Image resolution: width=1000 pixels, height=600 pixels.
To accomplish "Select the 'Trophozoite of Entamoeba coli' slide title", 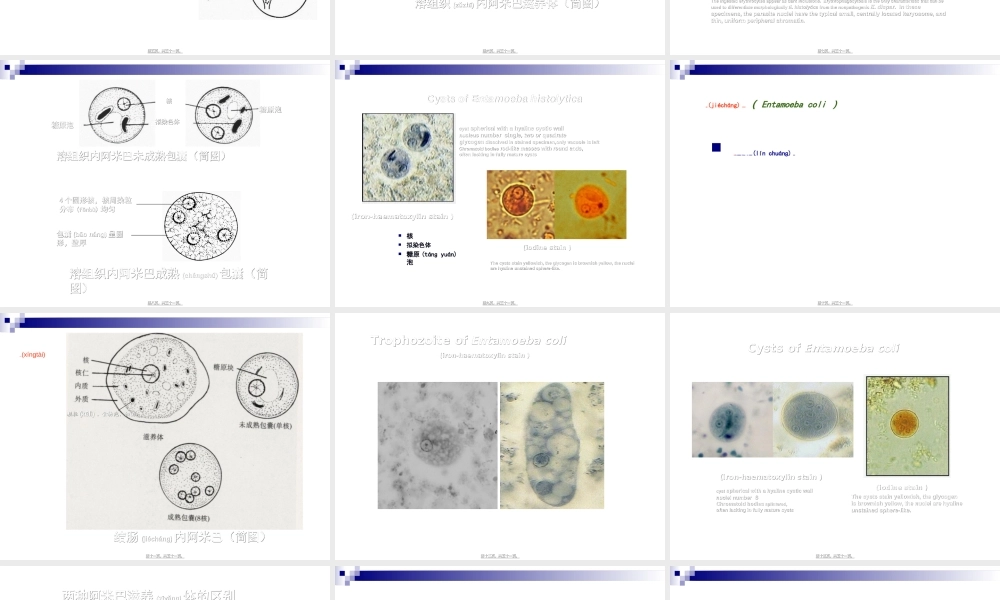I will point(468,341).
